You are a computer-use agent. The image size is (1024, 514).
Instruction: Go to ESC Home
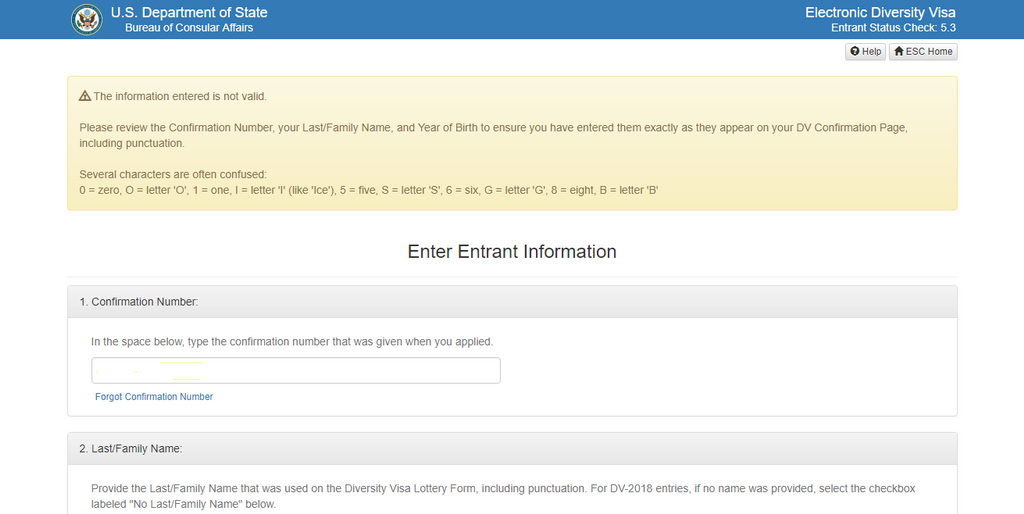(x=923, y=51)
